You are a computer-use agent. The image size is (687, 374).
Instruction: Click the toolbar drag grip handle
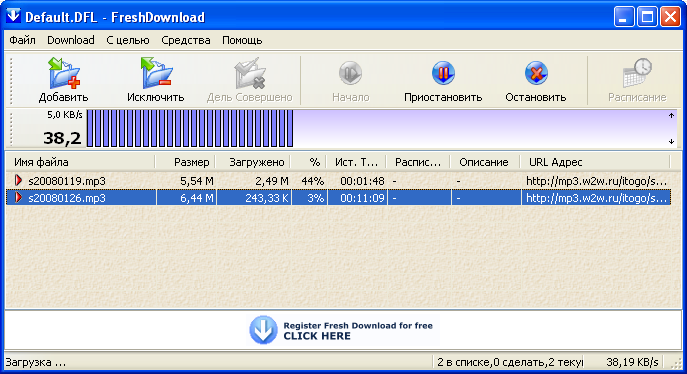pos(11,80)
